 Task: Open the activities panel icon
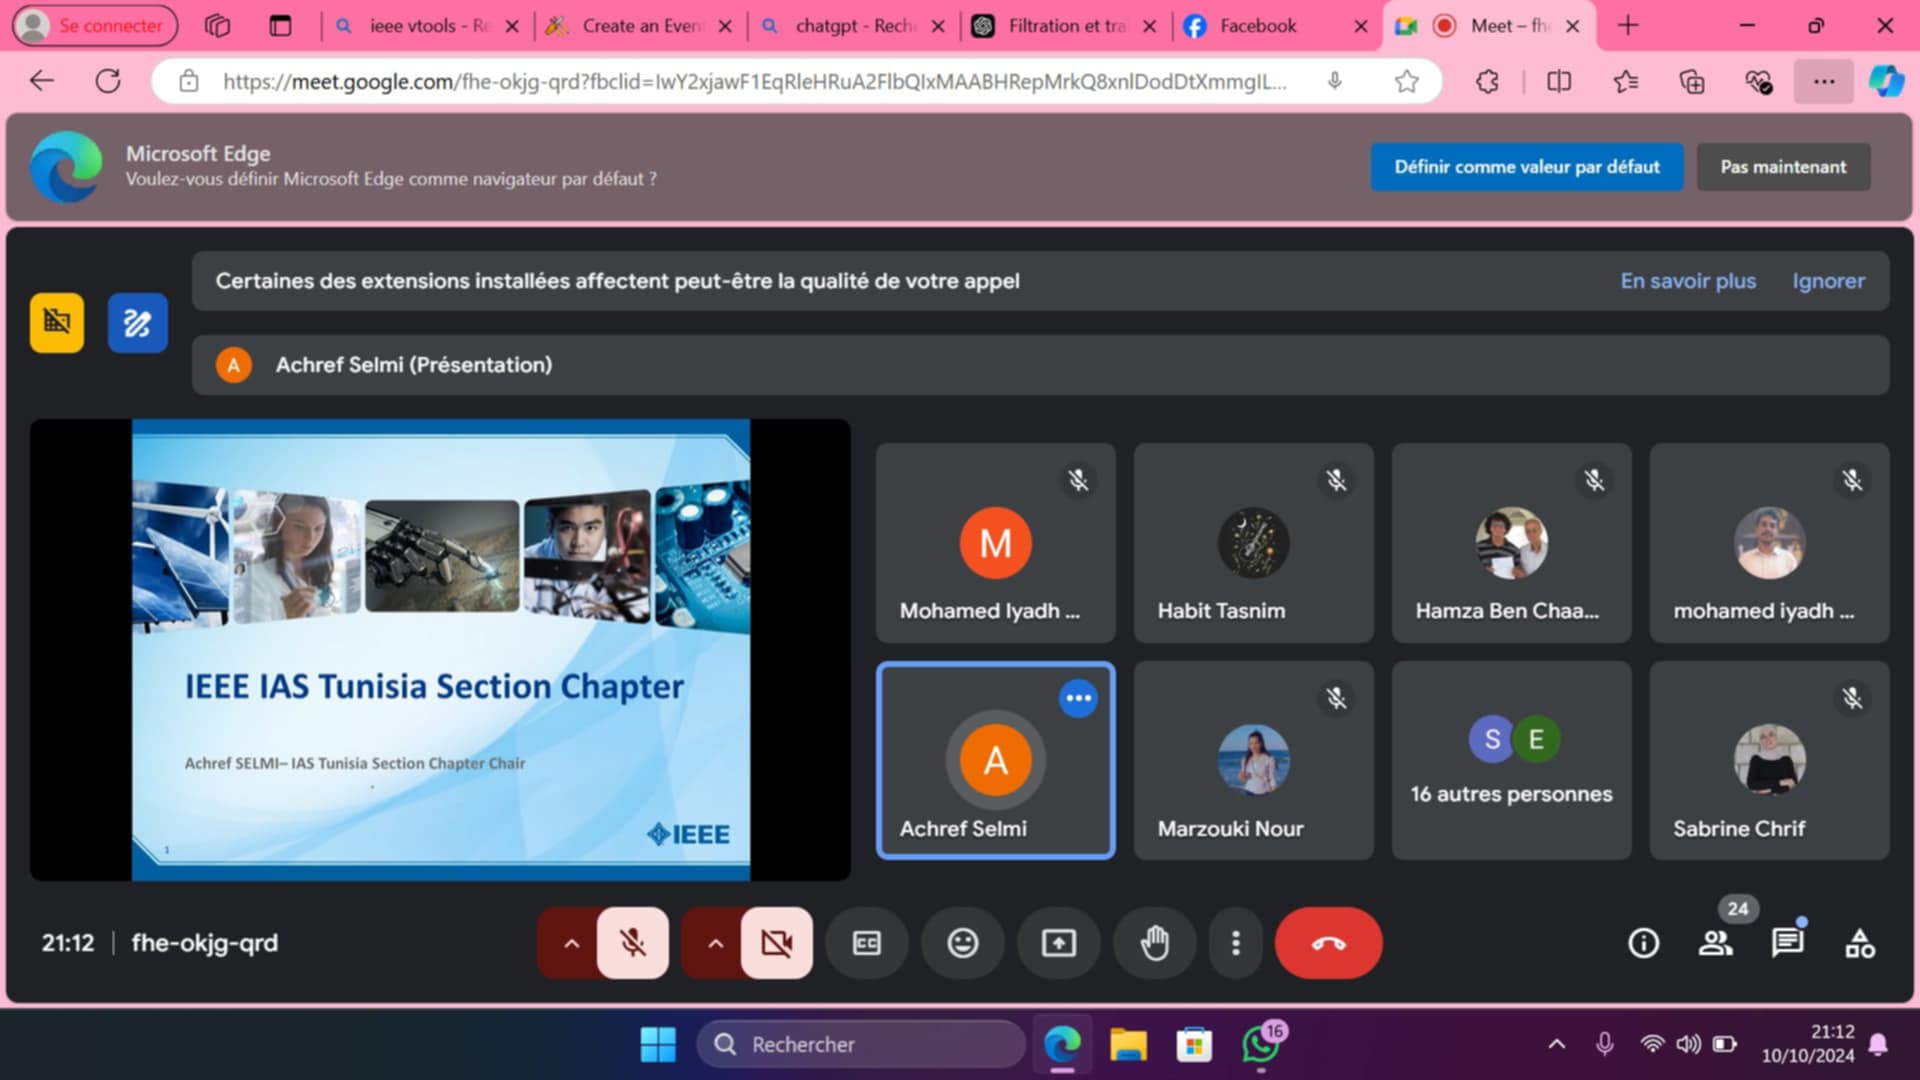click(x=1860, y=943)
